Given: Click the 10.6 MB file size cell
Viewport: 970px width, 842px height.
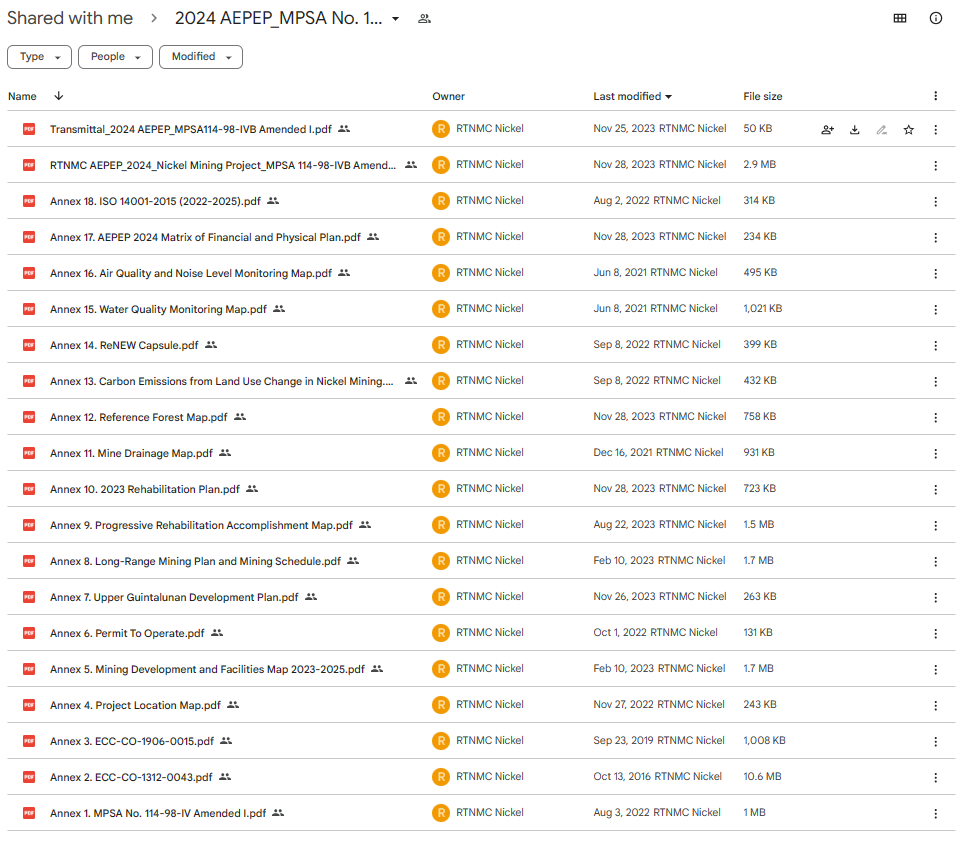Looking at the screenshot, I should 762,776.
